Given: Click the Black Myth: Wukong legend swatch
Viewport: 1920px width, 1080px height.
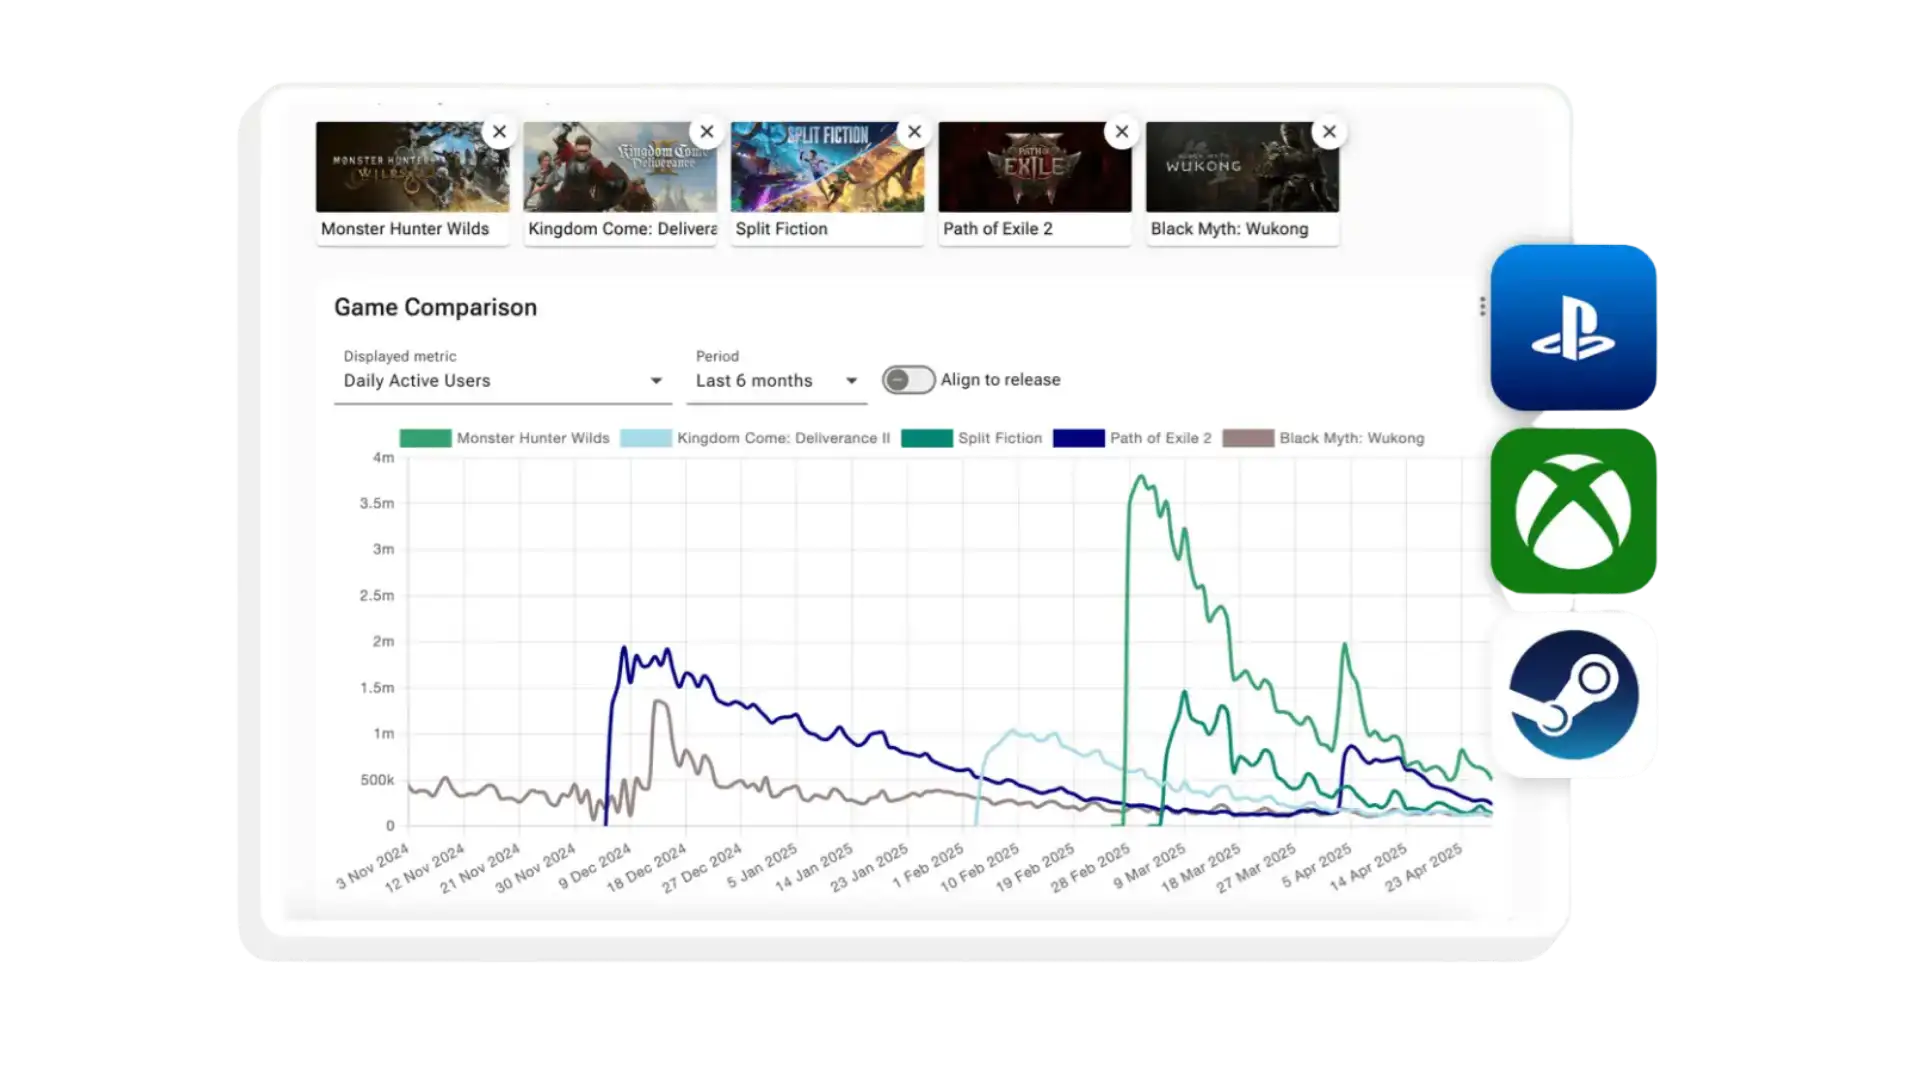Looking at the screenshot, I should coord(1248,438).
